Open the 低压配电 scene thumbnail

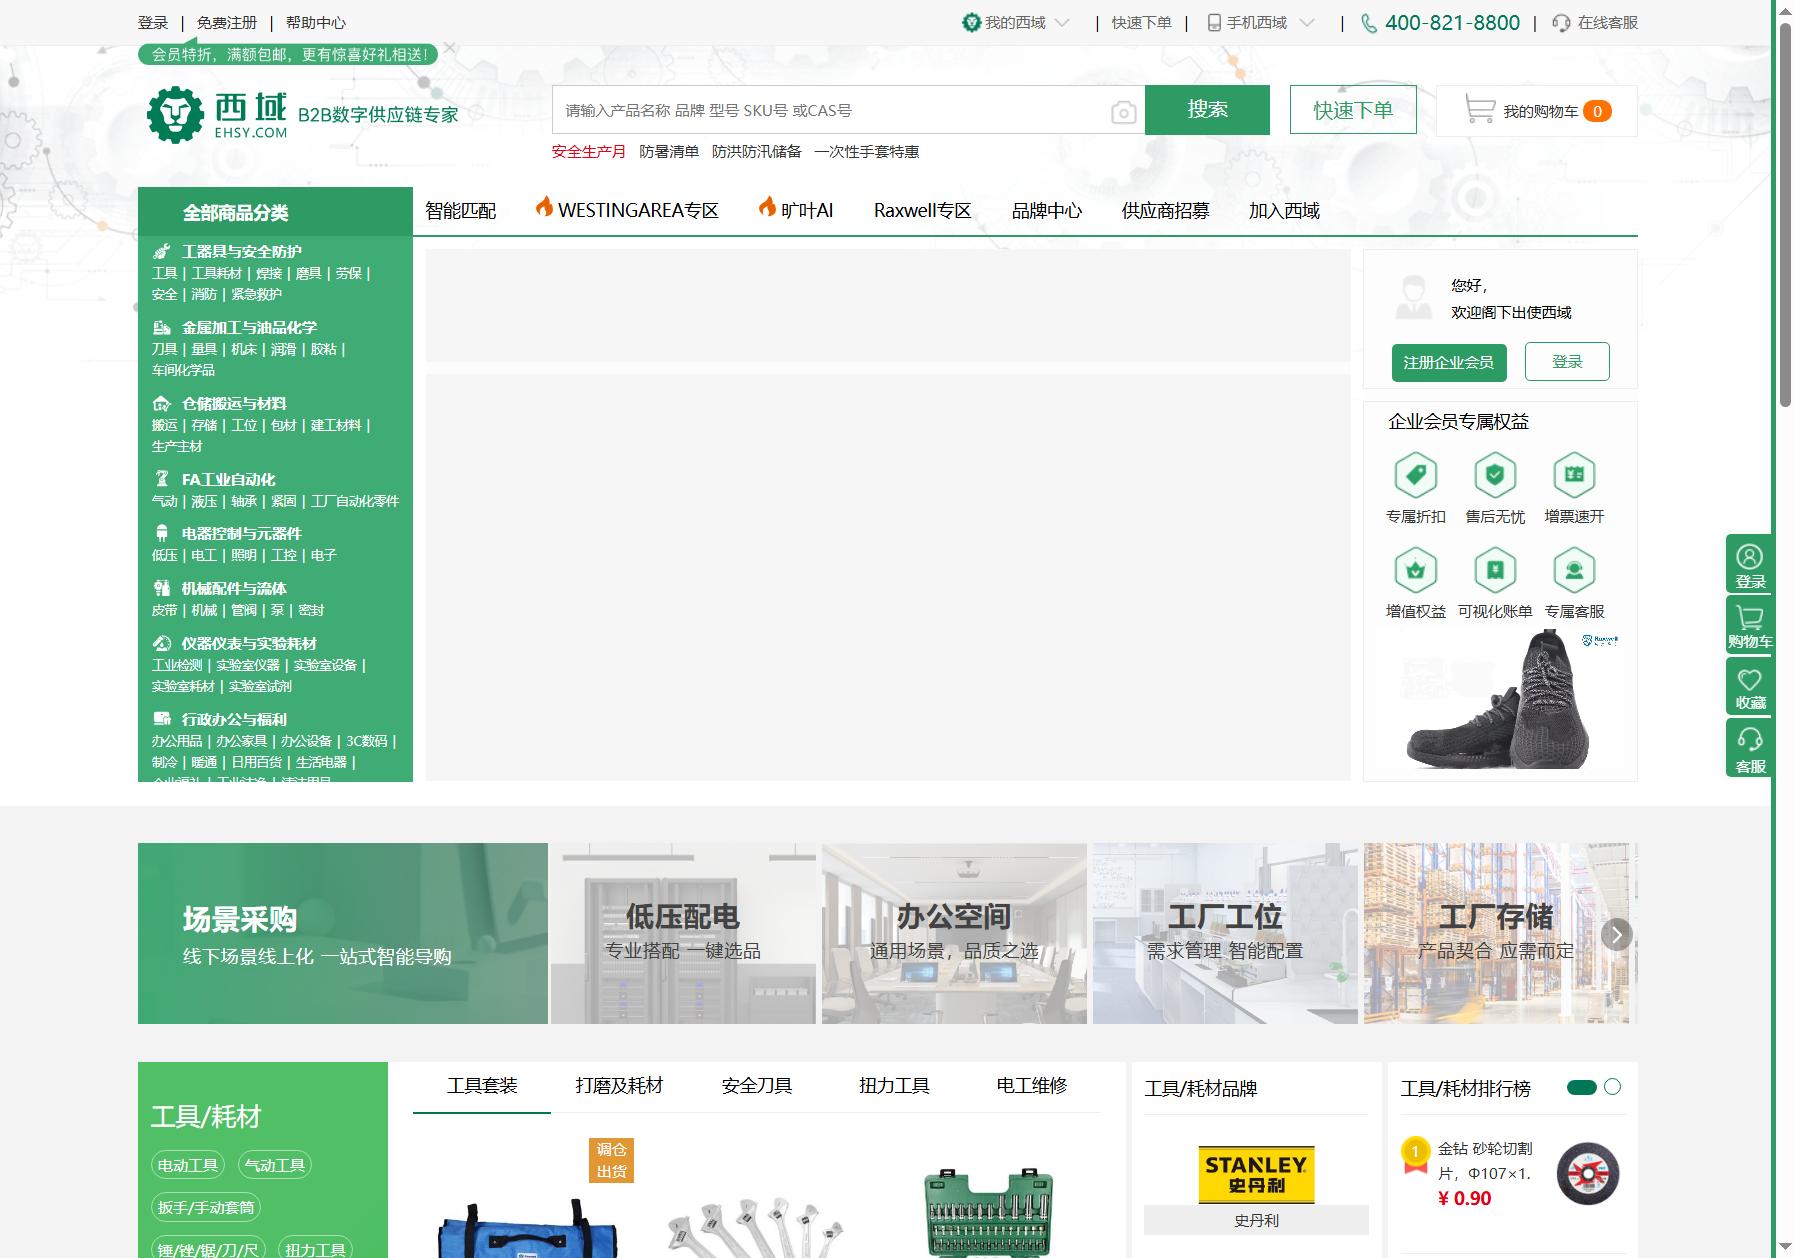click(x=683, y=933)
